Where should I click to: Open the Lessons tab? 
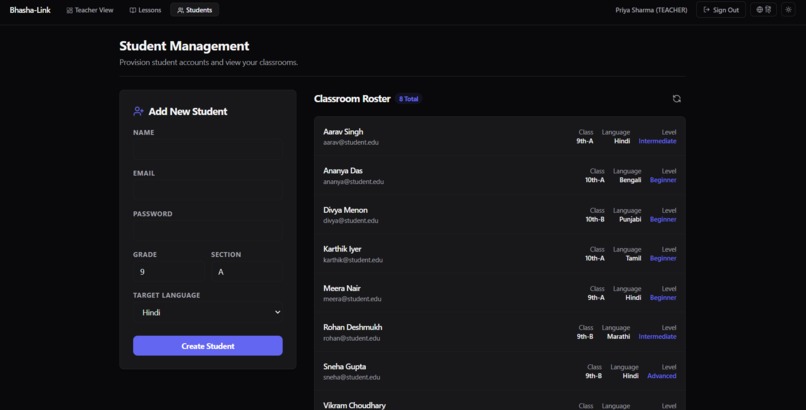coord(145,10)
